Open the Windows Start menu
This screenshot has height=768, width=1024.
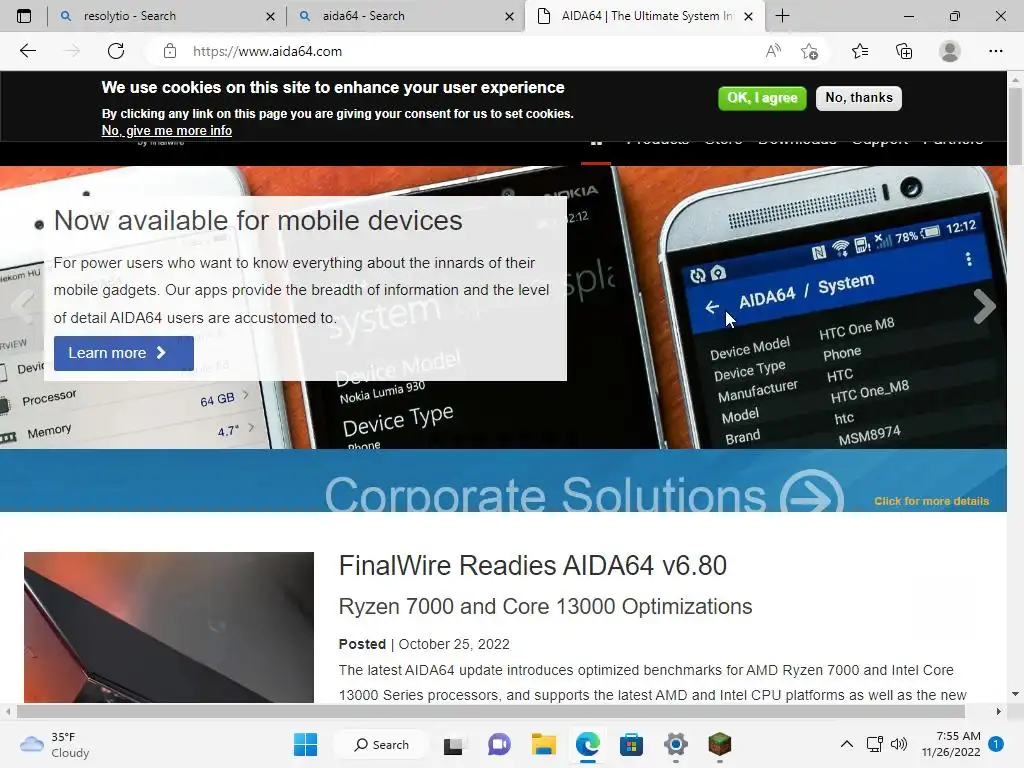click(x=305, y=744)
